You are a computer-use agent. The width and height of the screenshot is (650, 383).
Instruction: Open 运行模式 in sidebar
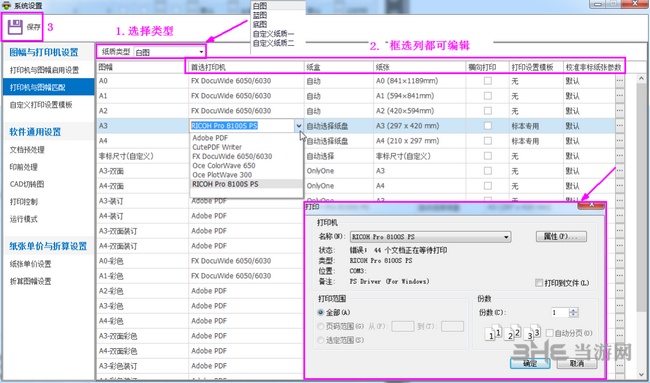click(x=24, y=219)
